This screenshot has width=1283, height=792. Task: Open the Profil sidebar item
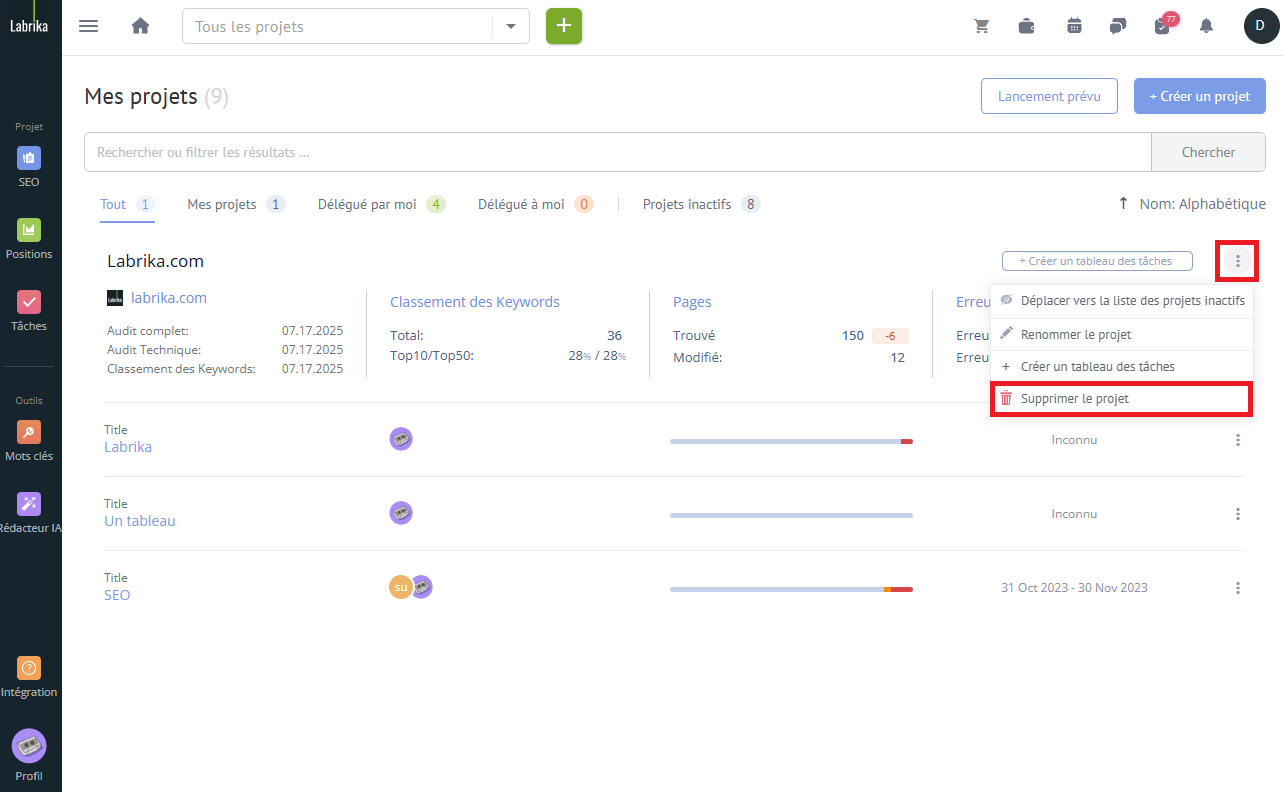coord(29,756)
